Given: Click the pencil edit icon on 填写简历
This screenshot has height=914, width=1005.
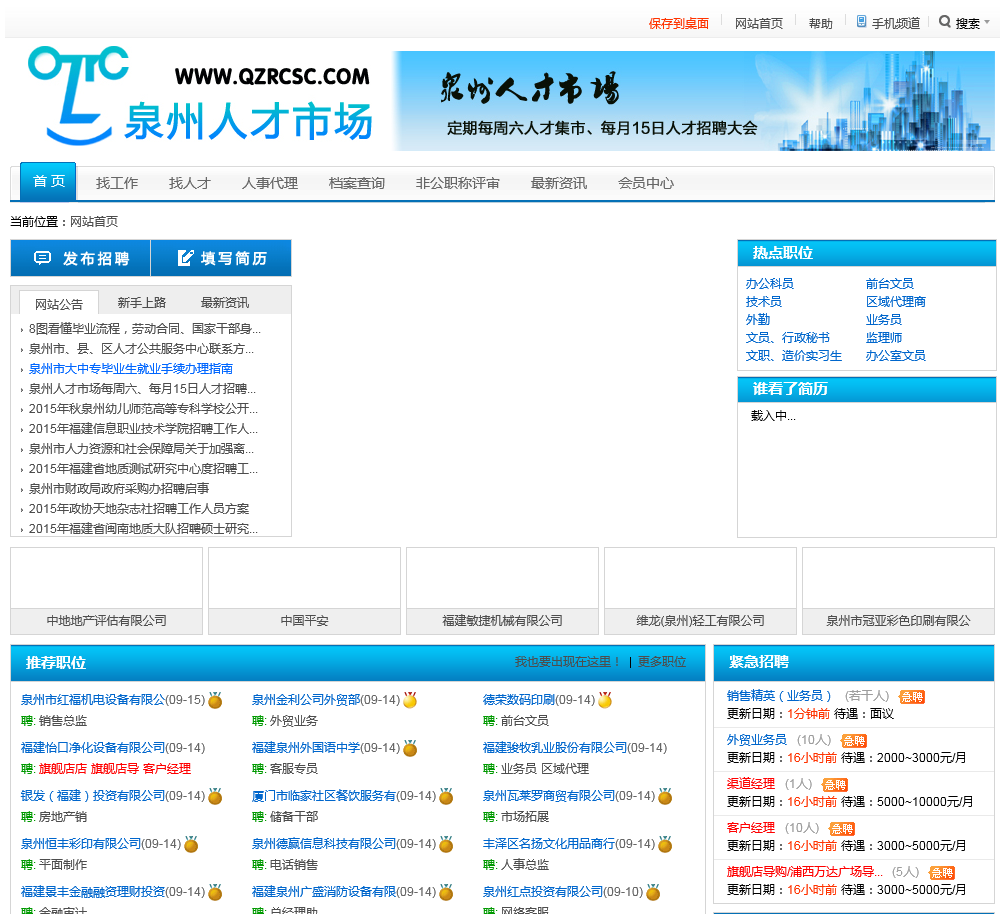Looking at the screenshot, I should point(185,258).
